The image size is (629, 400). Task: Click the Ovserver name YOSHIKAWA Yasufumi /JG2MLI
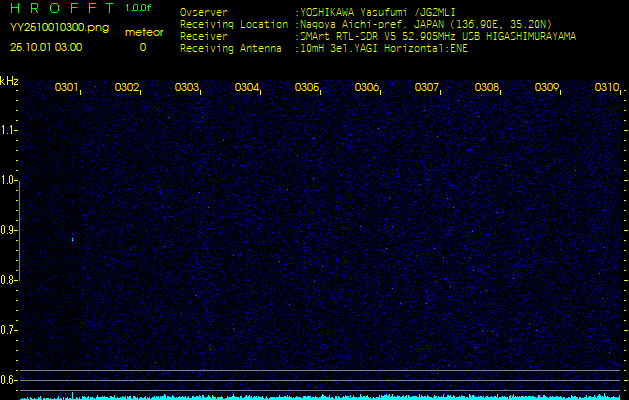pos(377,12)
